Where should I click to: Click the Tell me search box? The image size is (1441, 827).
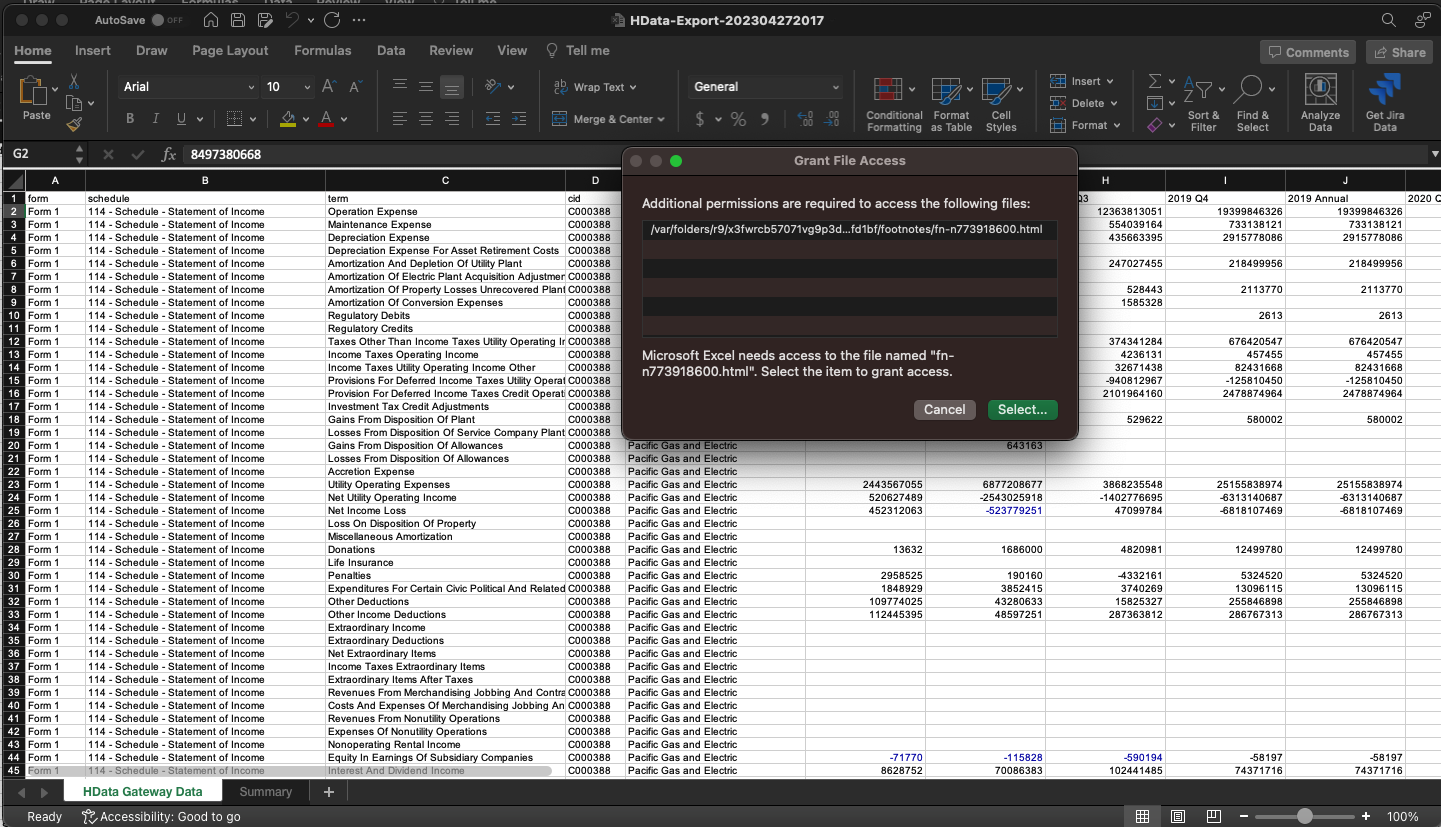(578, 51)
